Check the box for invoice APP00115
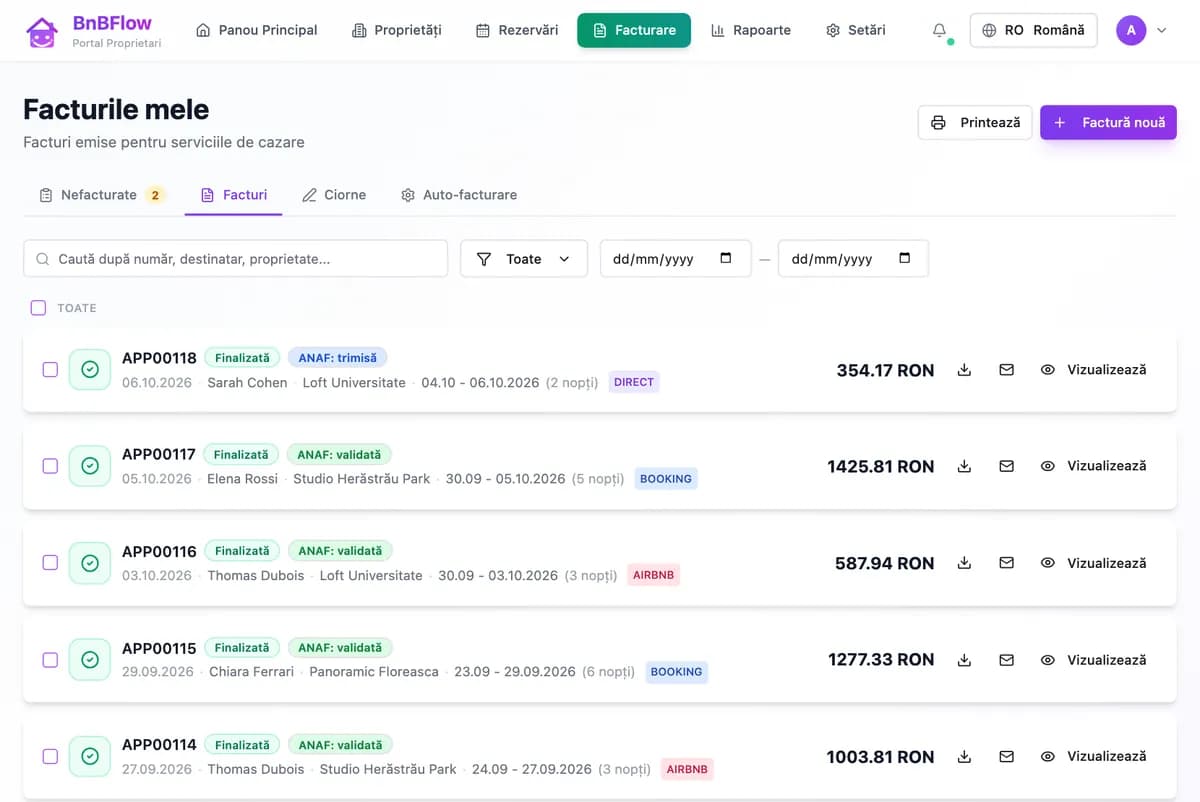Image resolution: width=1200 pixels, height=802 pixels. click(50, 660)
